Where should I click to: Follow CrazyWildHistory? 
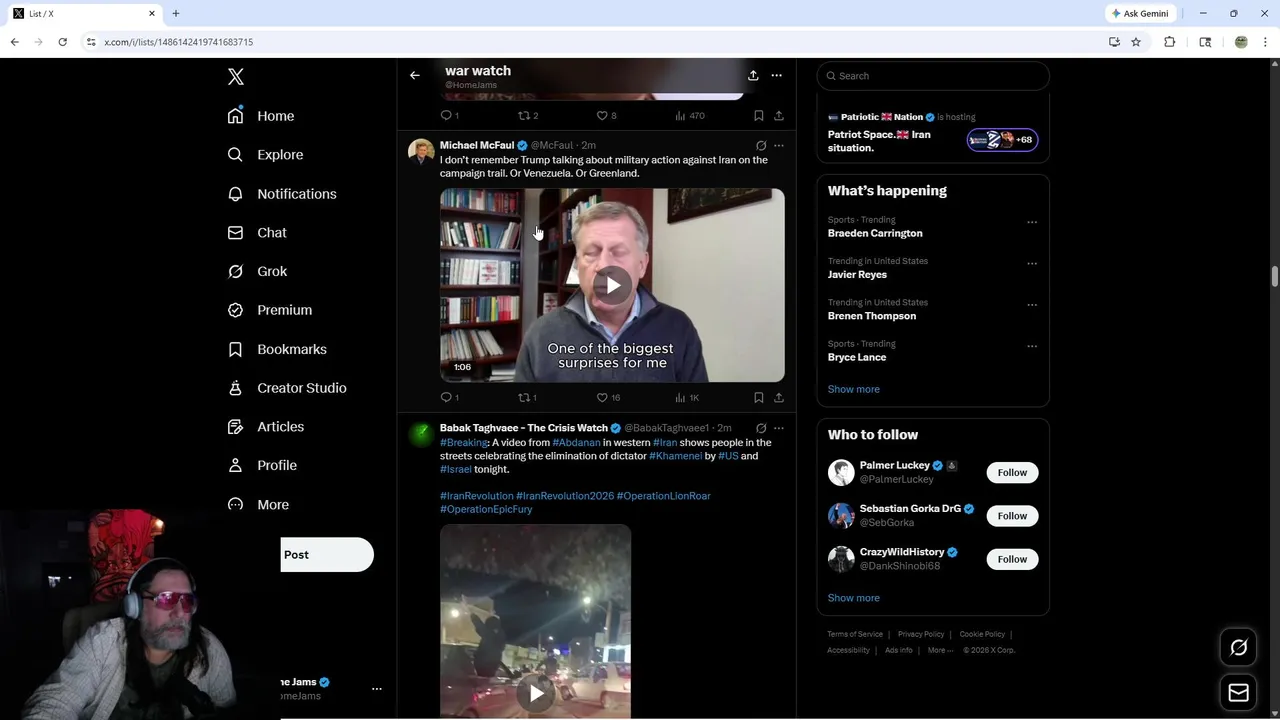[1012, 559]
